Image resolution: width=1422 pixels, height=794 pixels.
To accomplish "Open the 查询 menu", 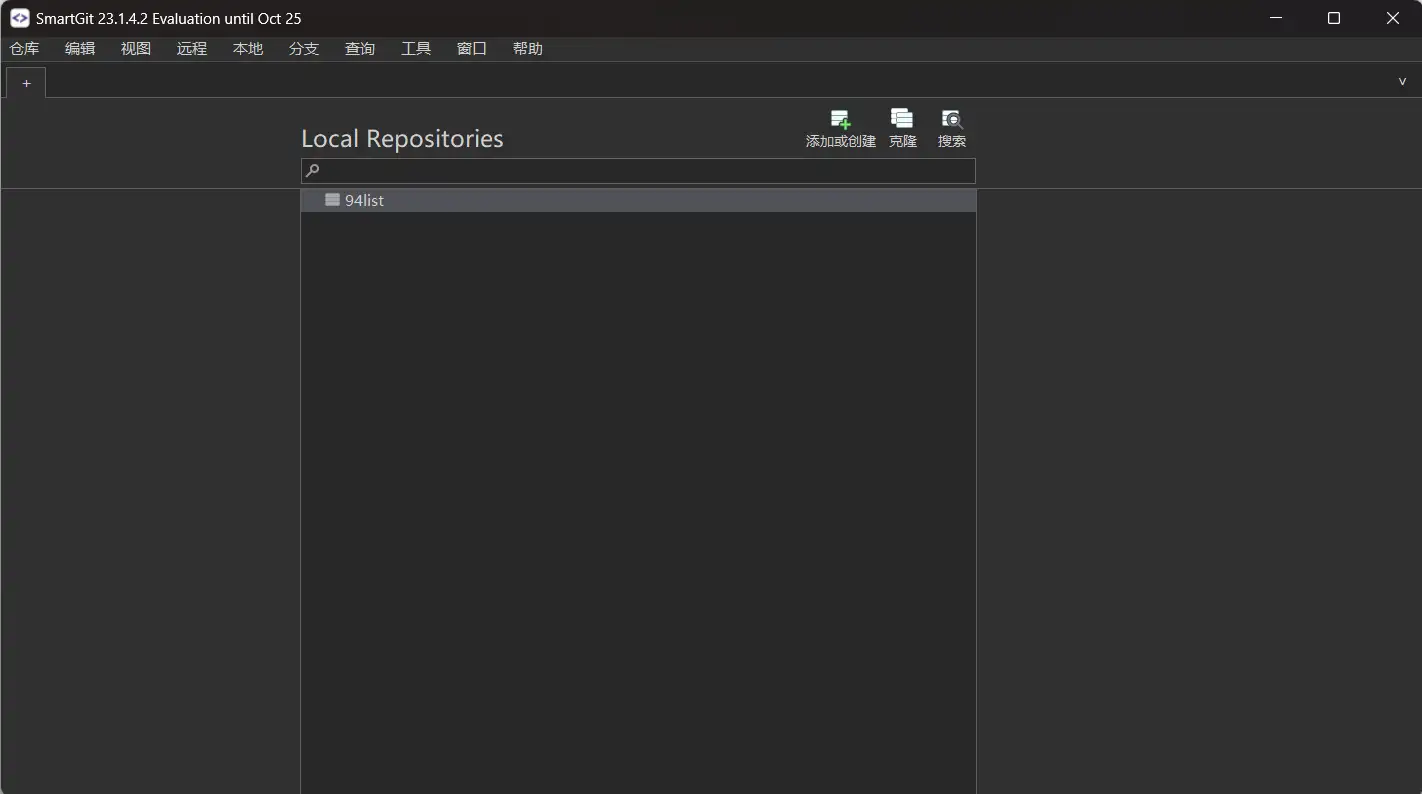I will (360, 49).
